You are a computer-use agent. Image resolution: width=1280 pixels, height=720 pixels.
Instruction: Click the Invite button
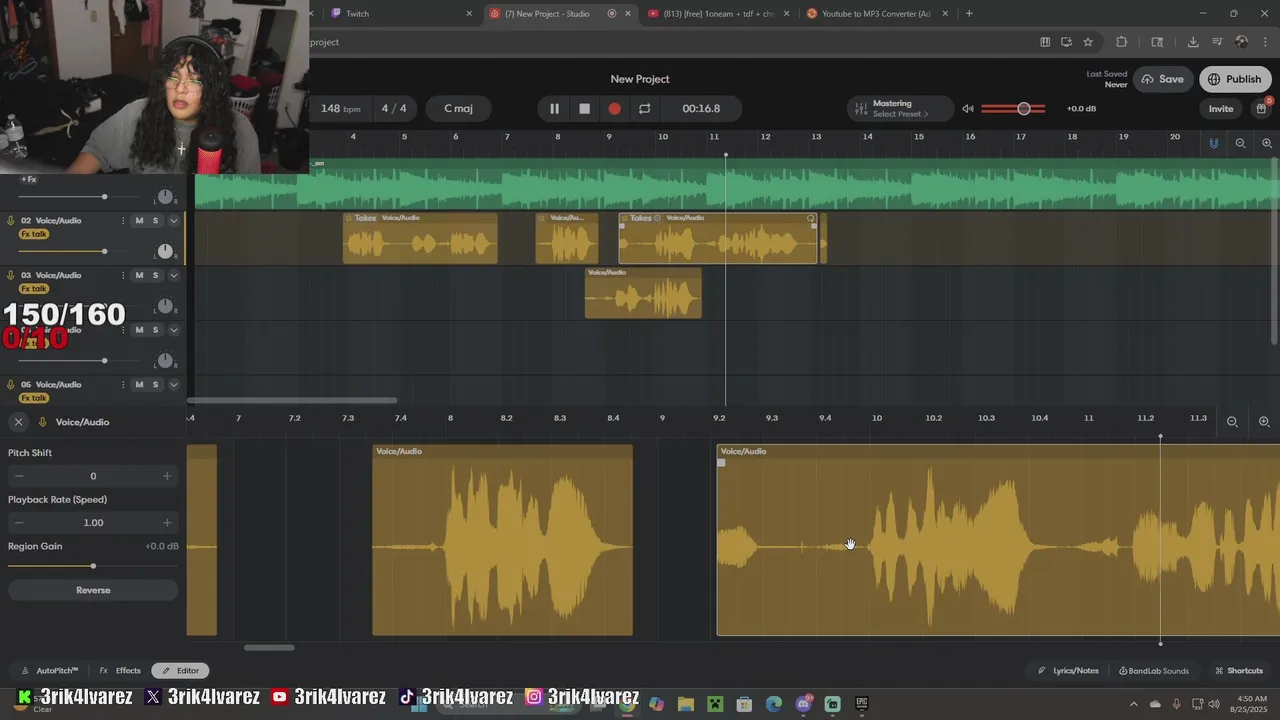[1221, 108]
